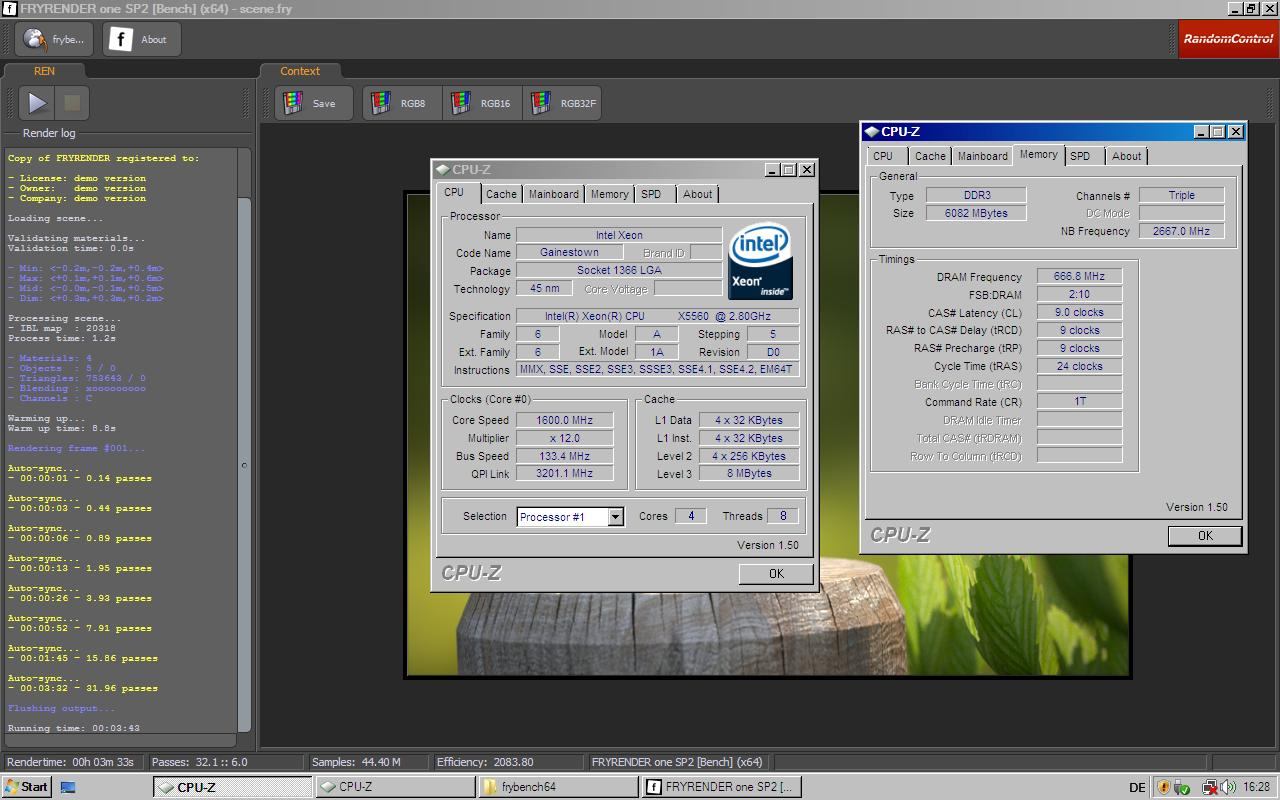Screen dimensions: 1280x800
Task: Switch to SPD tab in Memory CPU-Z window
Action: coord(1080,156)
